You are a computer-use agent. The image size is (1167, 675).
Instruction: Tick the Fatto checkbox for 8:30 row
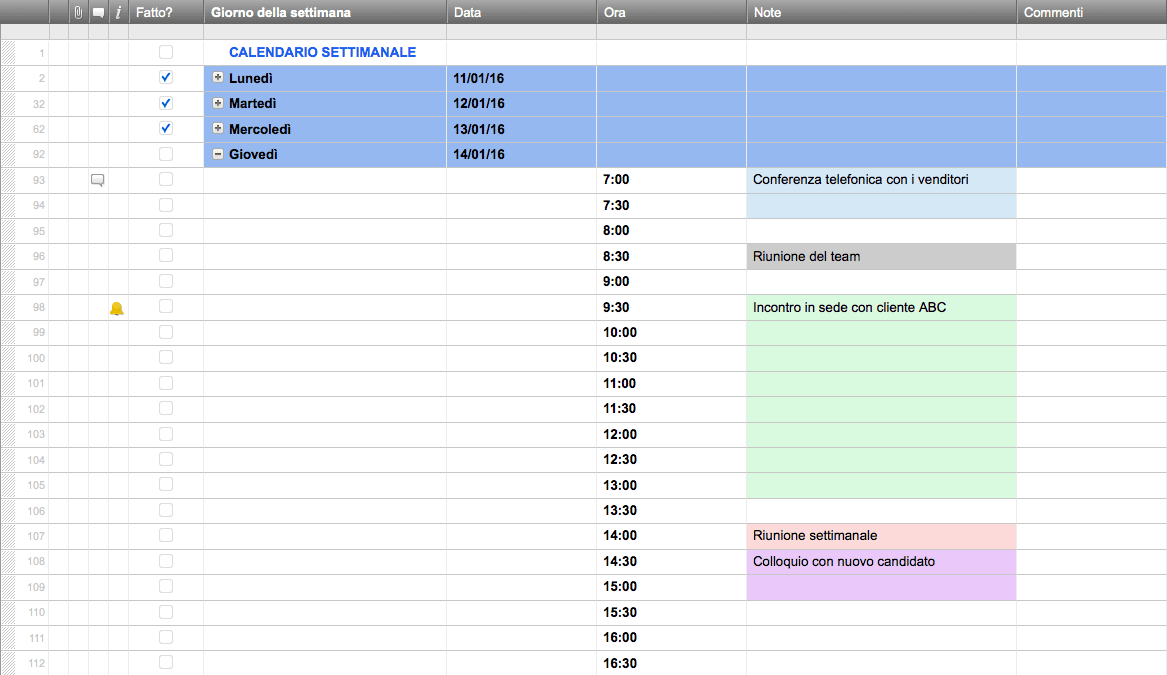pyautogui.click(x=166, y=255)
